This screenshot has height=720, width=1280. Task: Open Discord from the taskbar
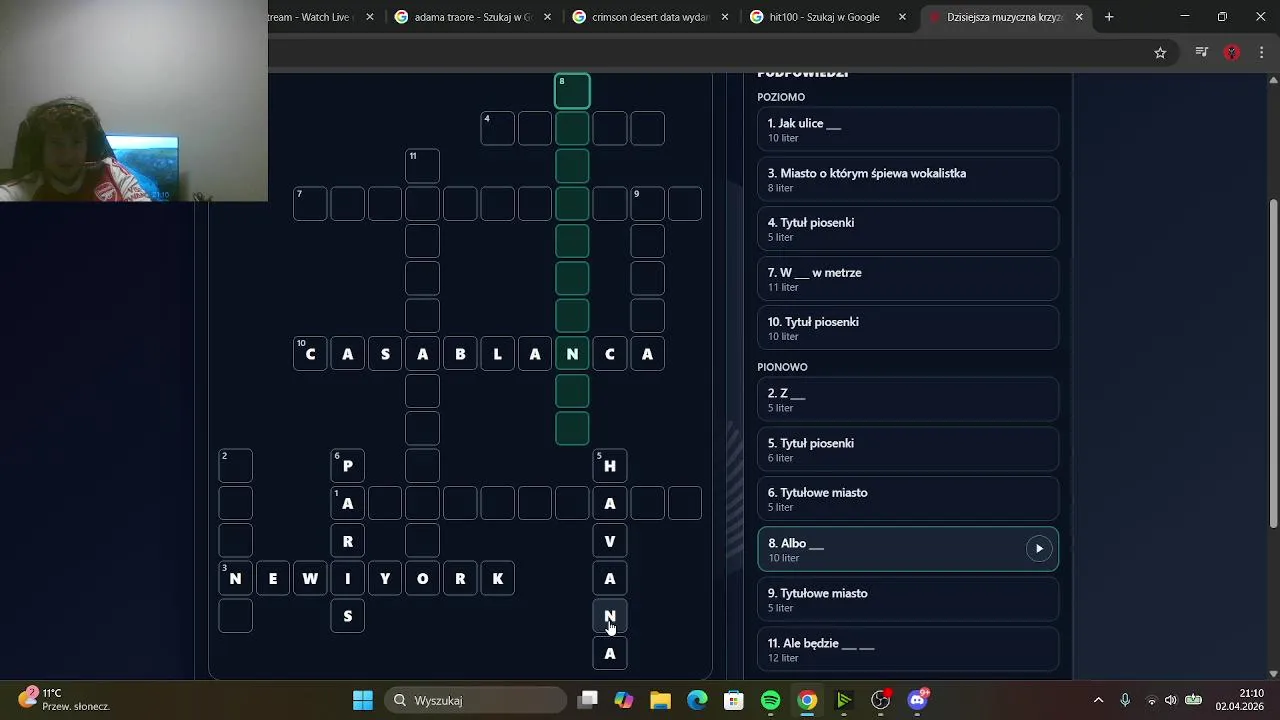point(917,700)
